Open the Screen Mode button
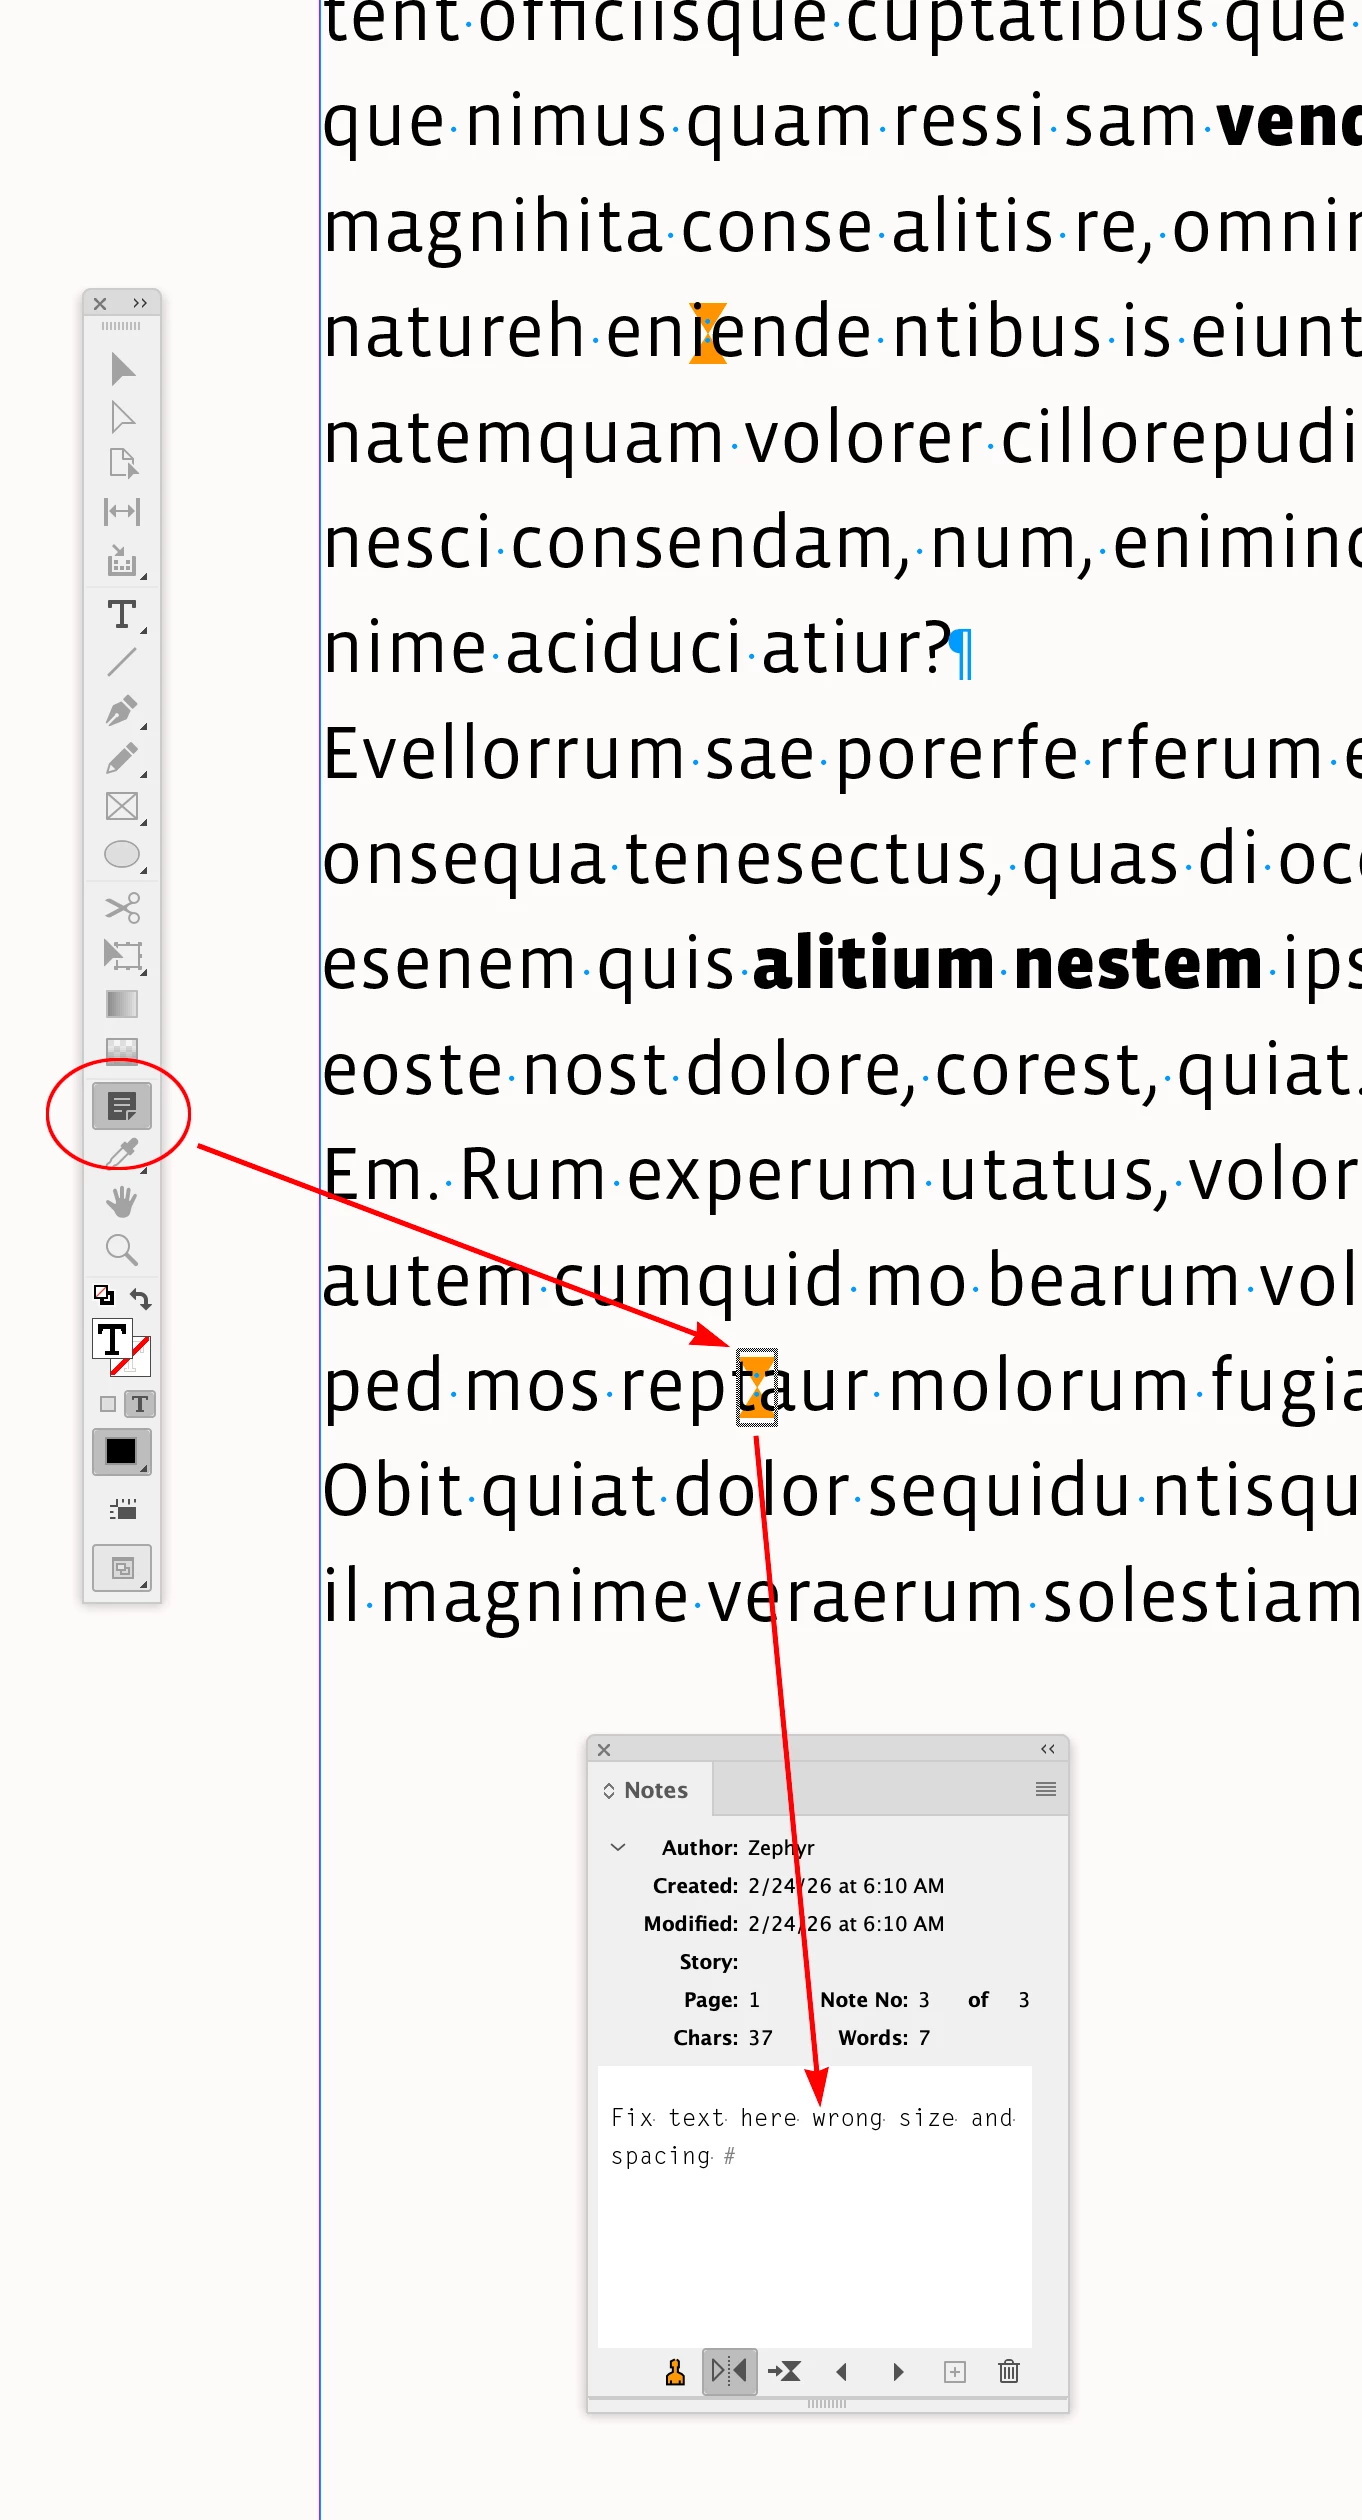 (122, 1568)
